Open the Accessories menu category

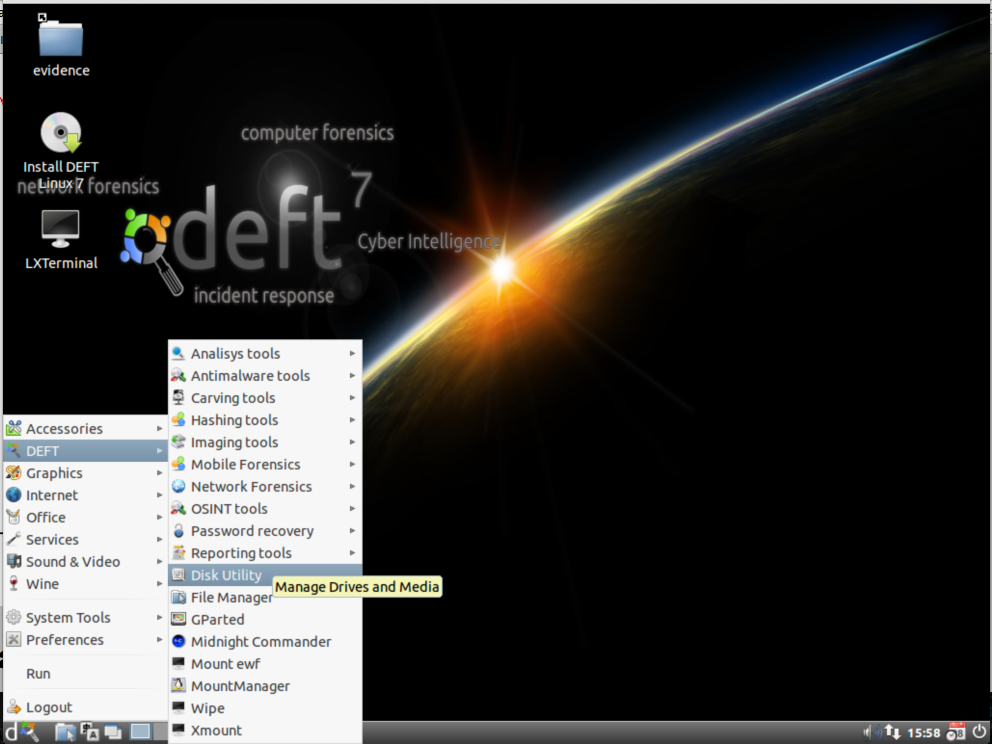(x=85, y=429)
